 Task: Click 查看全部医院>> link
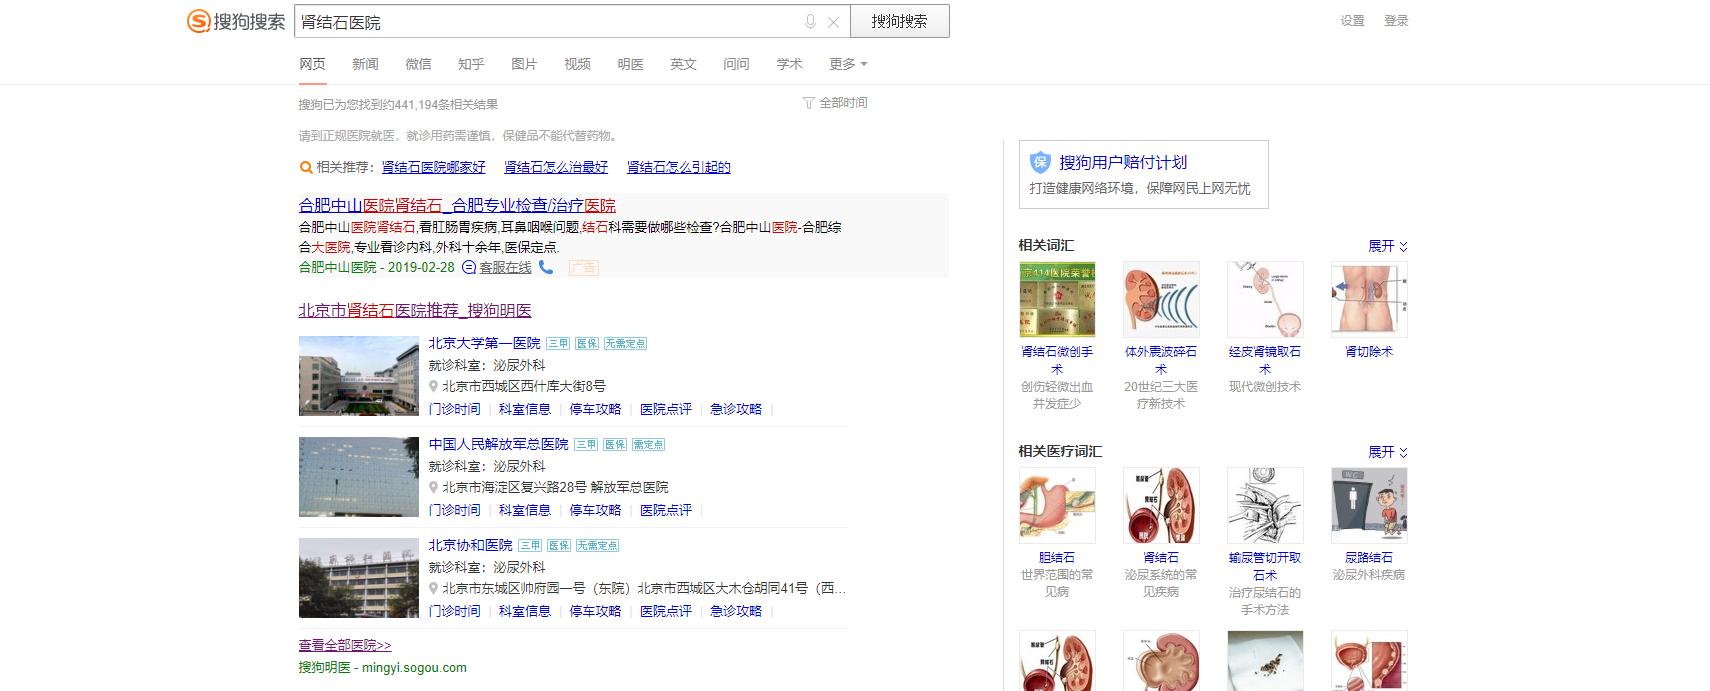tap(345, 645)
